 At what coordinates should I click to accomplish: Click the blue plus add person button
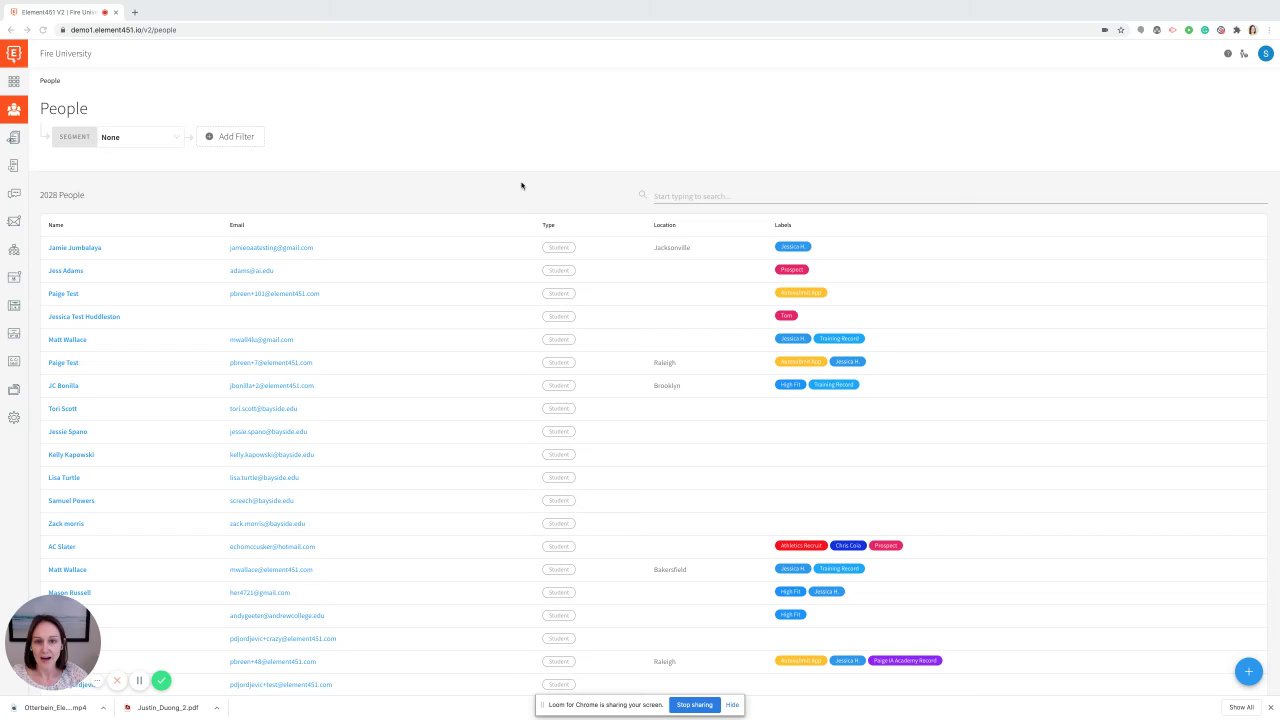pos(1248,671)
